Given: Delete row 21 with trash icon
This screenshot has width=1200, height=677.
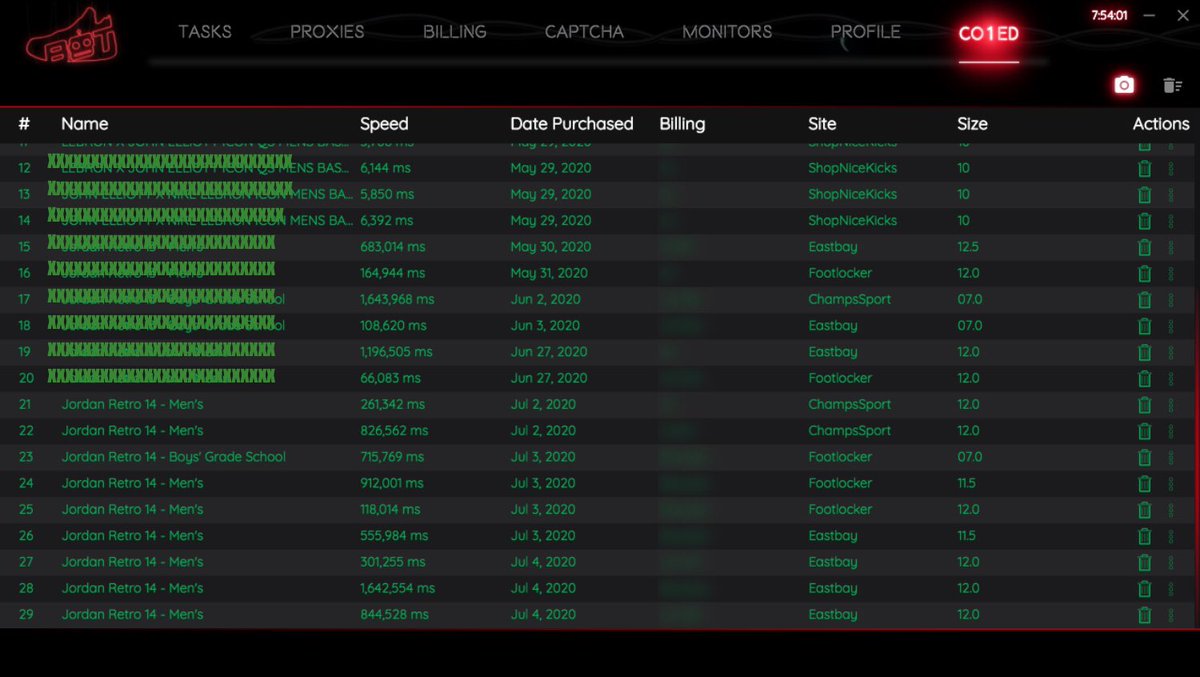Looking at the screenshot, I should click(x=1145, y=405).
